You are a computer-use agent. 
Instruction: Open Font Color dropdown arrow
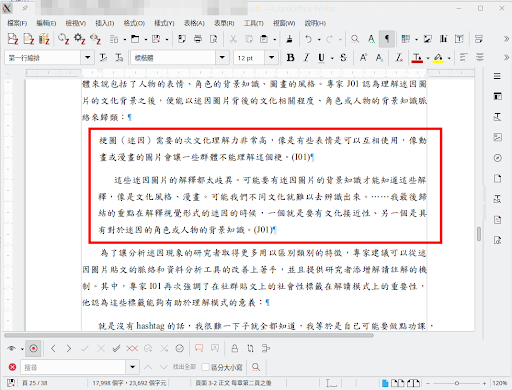[428, 58]
